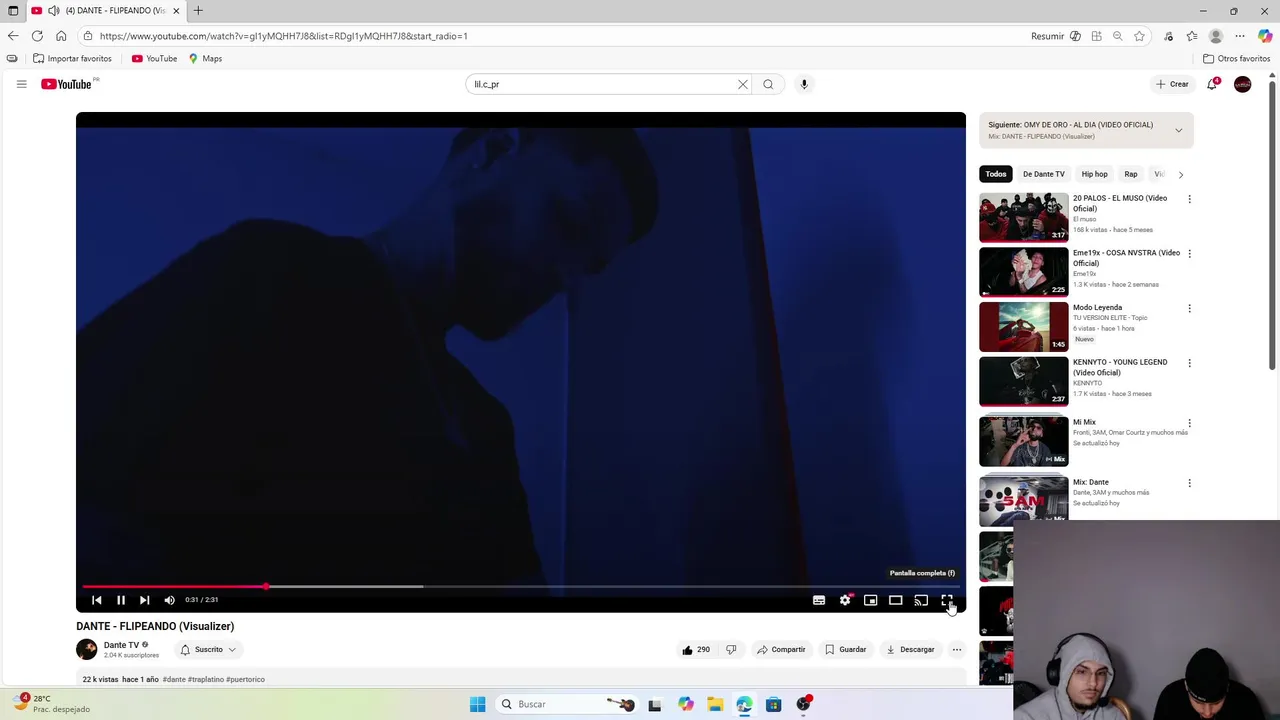Go to the YouTube home logo
The image size is (1280, 720).
click(67, 84)
